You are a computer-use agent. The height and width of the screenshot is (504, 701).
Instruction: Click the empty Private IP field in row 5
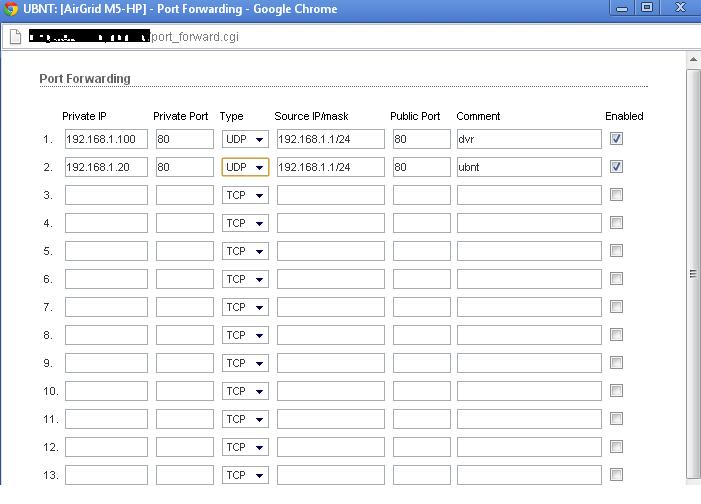point(106,251)
